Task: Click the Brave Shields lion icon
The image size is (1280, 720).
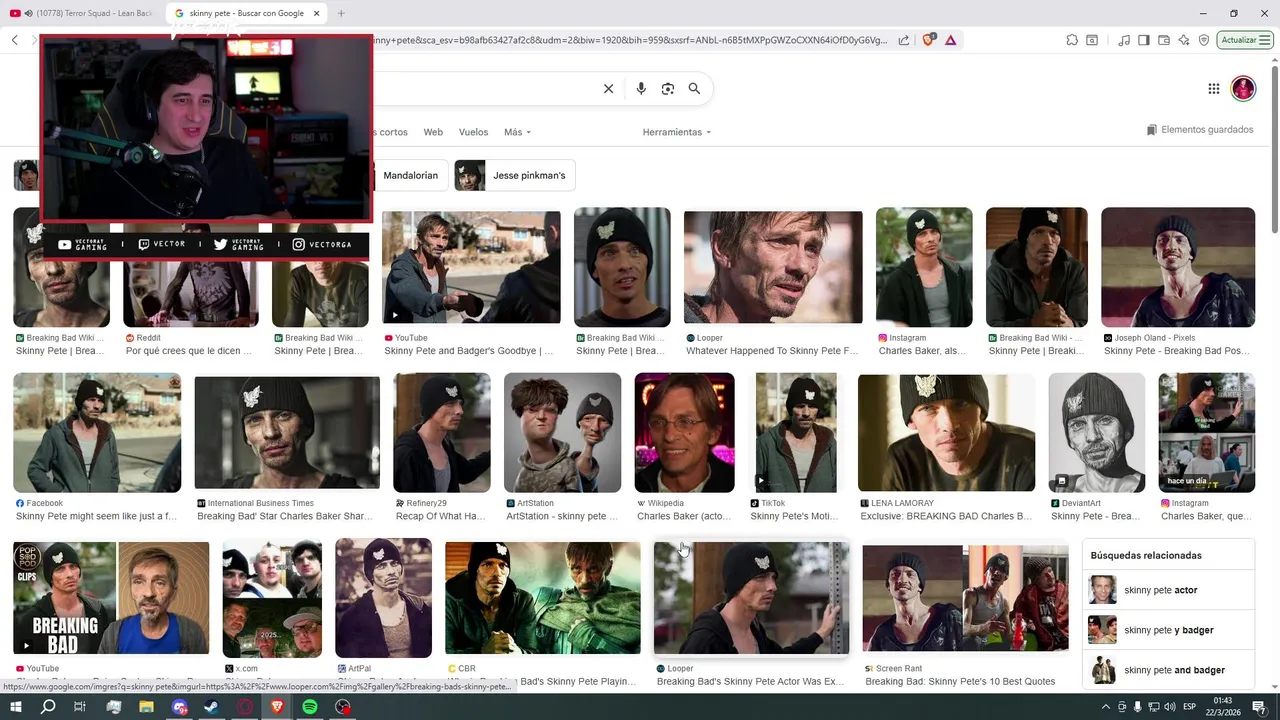Action: click(x=928, y=40)
